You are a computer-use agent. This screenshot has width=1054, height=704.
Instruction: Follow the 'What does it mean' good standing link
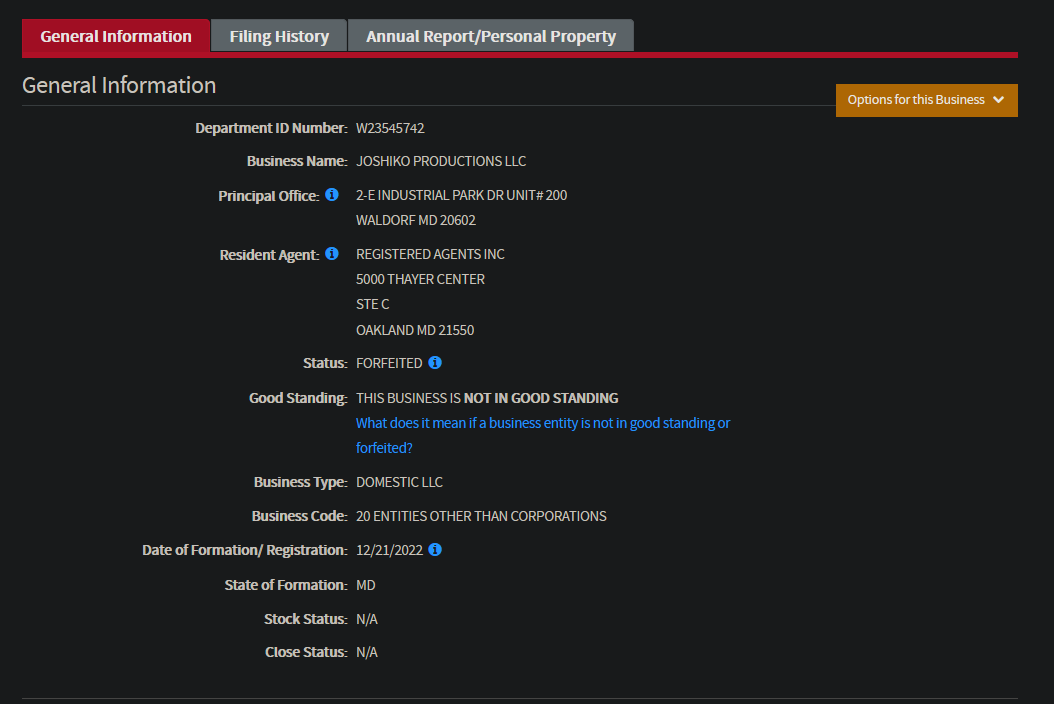pos(542,435)
